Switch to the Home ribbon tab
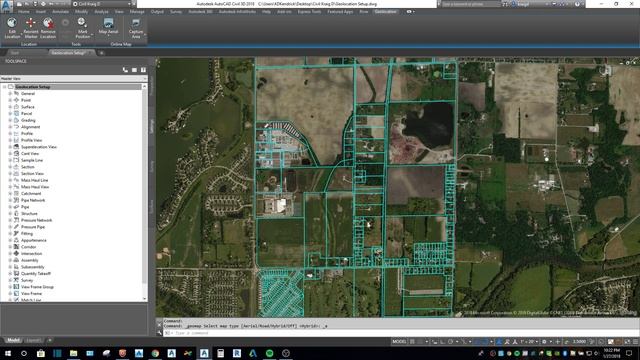640x360 pixels. (x=24, y=12)
